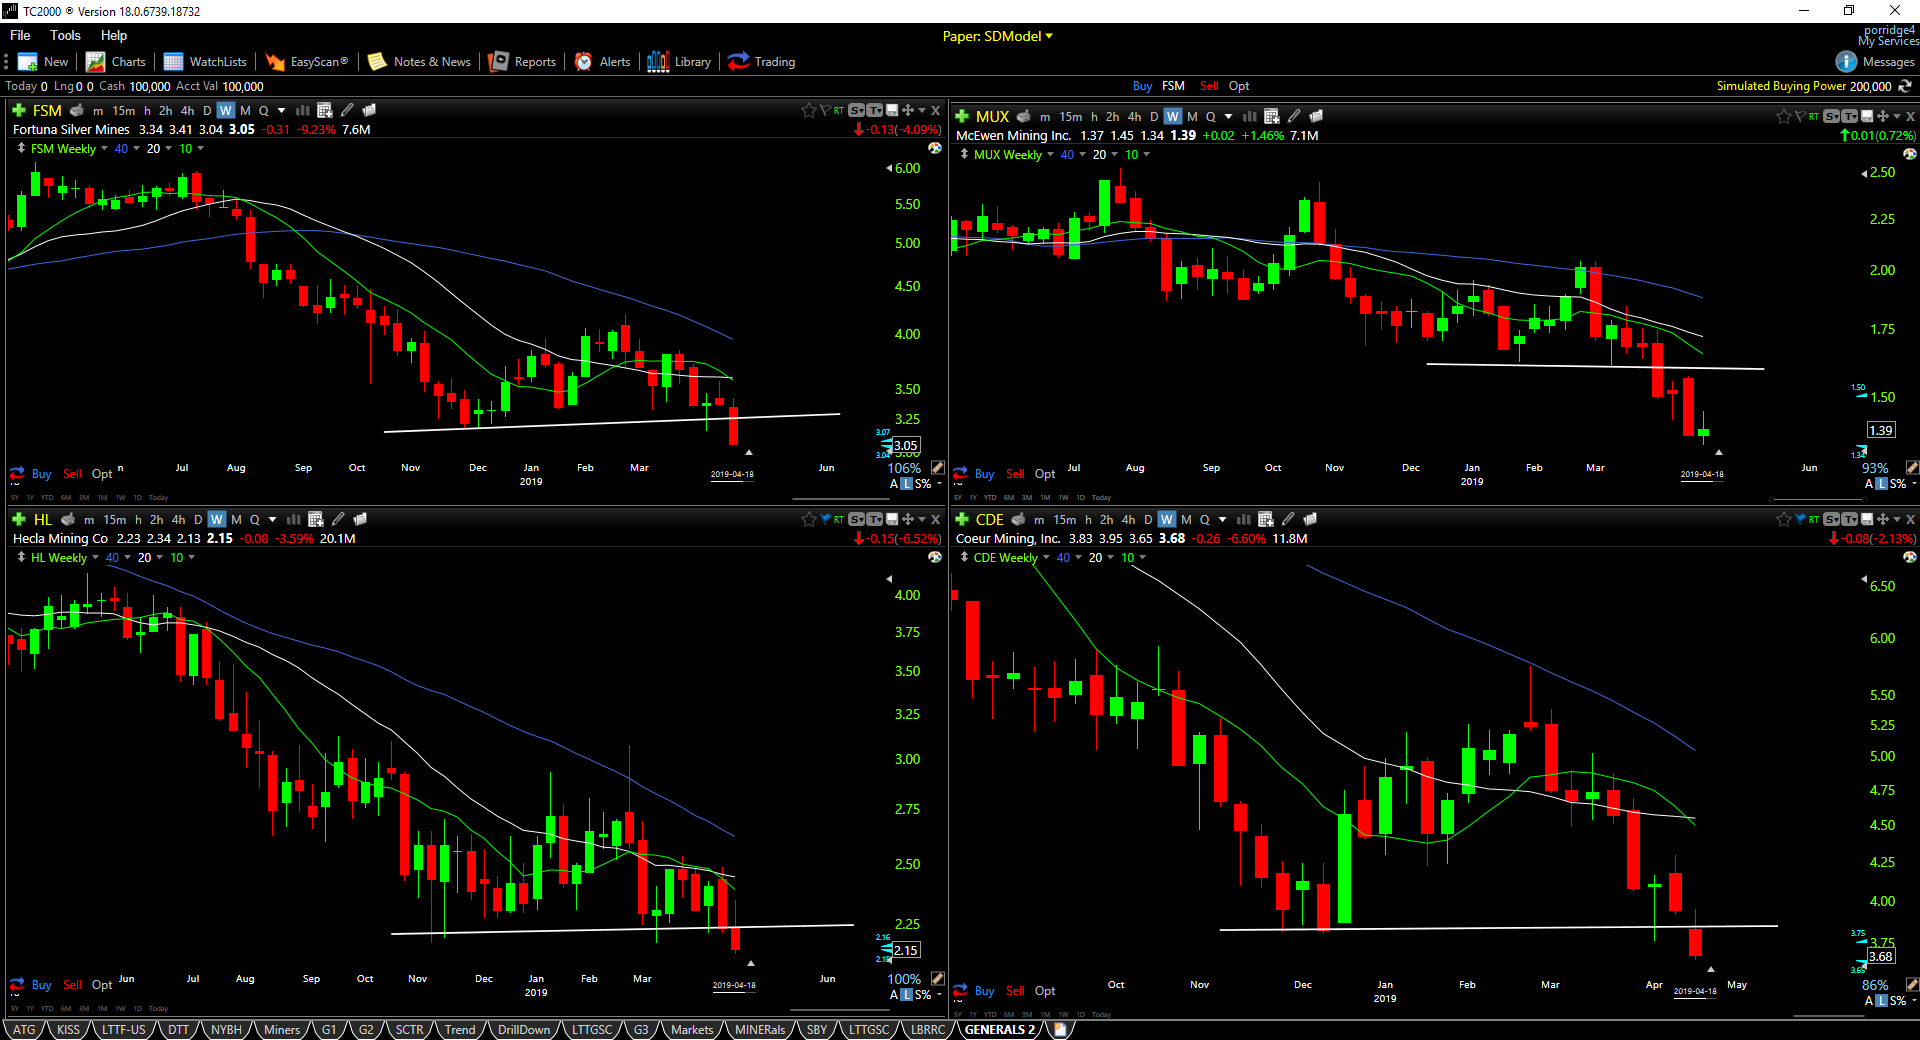Click the move arrows icon on MUX chart

tap(1883, 116)
